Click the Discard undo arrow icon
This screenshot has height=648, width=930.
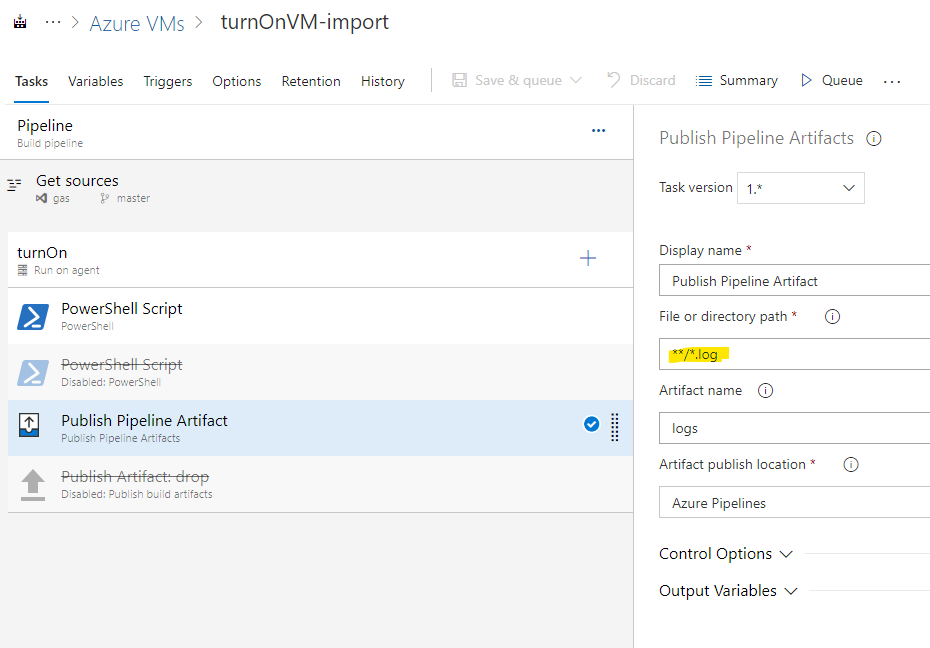614,79
